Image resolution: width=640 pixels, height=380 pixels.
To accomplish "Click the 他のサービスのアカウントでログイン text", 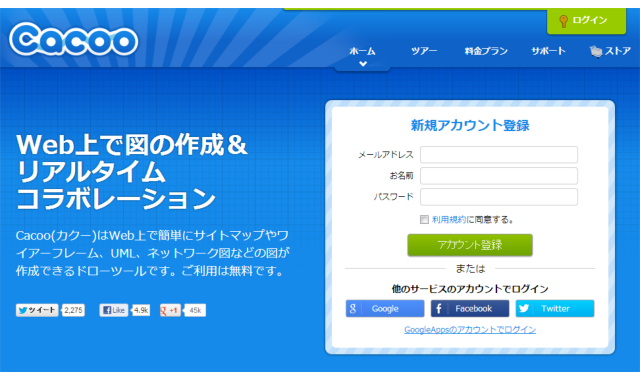I will tap(470, 289).
